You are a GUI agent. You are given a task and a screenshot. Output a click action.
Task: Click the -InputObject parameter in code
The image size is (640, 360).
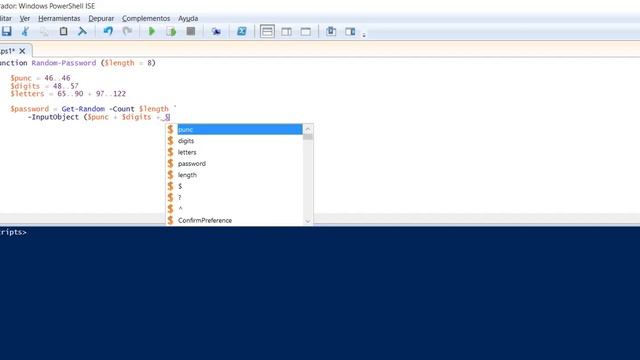(x=53, y=117)
